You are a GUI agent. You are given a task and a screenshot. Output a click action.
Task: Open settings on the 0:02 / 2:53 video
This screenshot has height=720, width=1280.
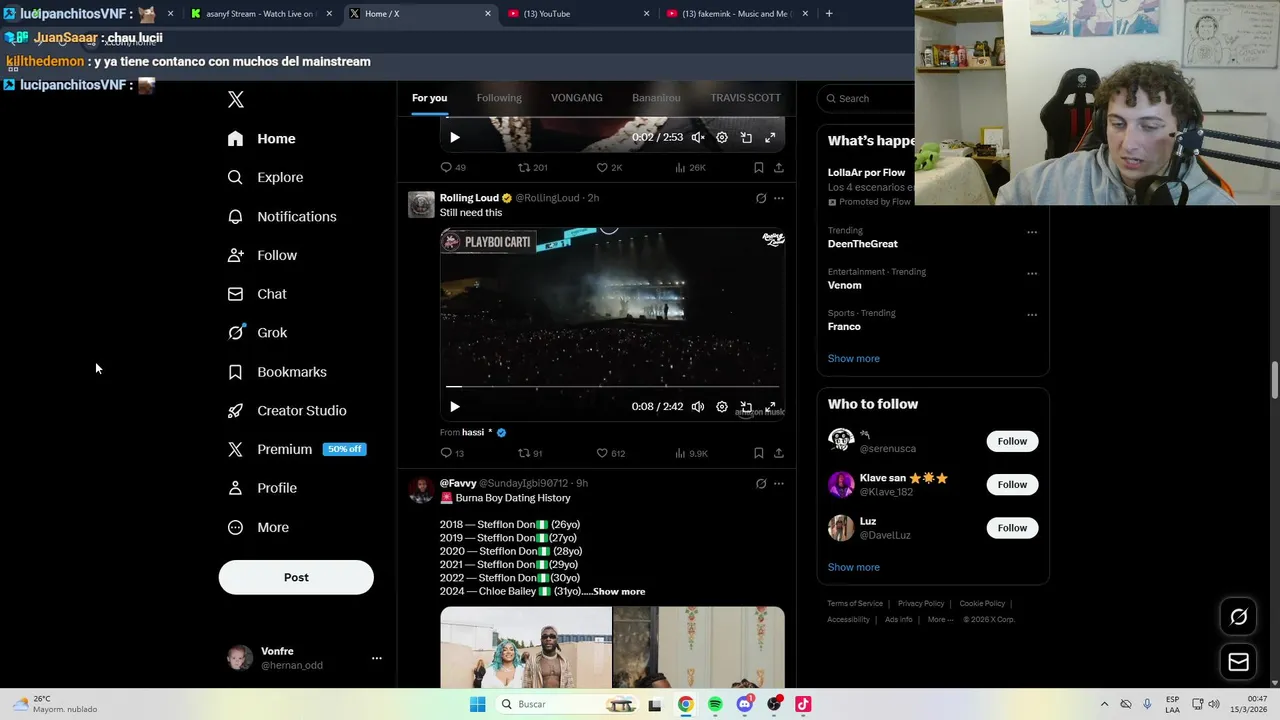[x=722, y=138]
